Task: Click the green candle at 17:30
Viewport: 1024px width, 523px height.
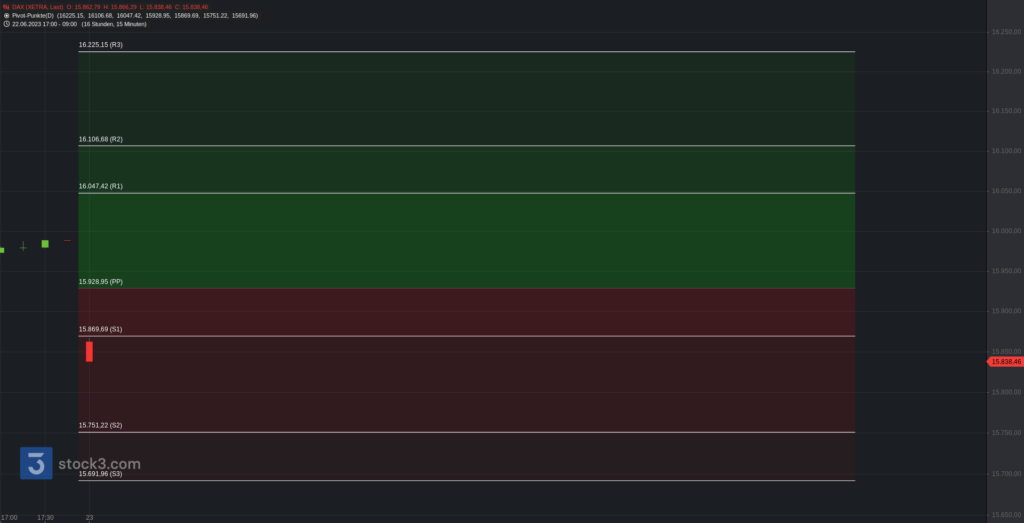Action: 45,244
